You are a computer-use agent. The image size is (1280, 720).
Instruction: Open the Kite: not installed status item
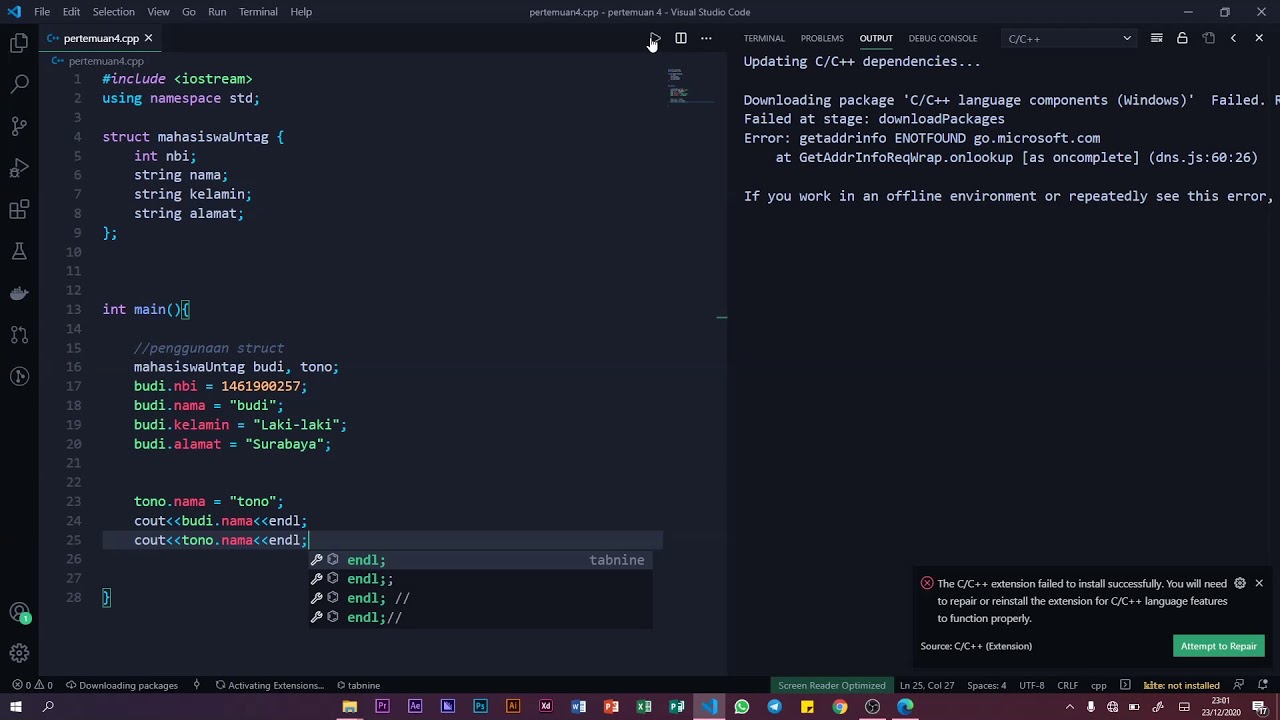[1181, 685]
